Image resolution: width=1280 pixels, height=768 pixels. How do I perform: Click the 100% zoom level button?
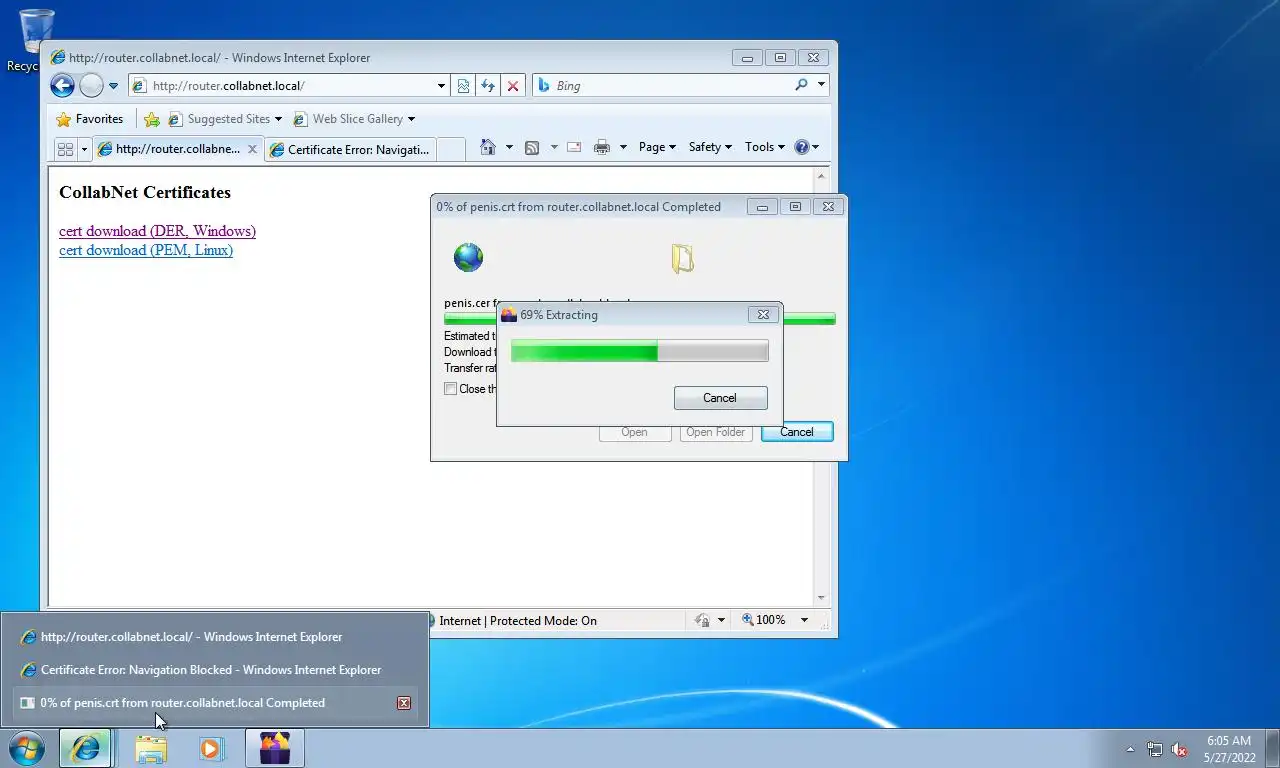(764, 620)
